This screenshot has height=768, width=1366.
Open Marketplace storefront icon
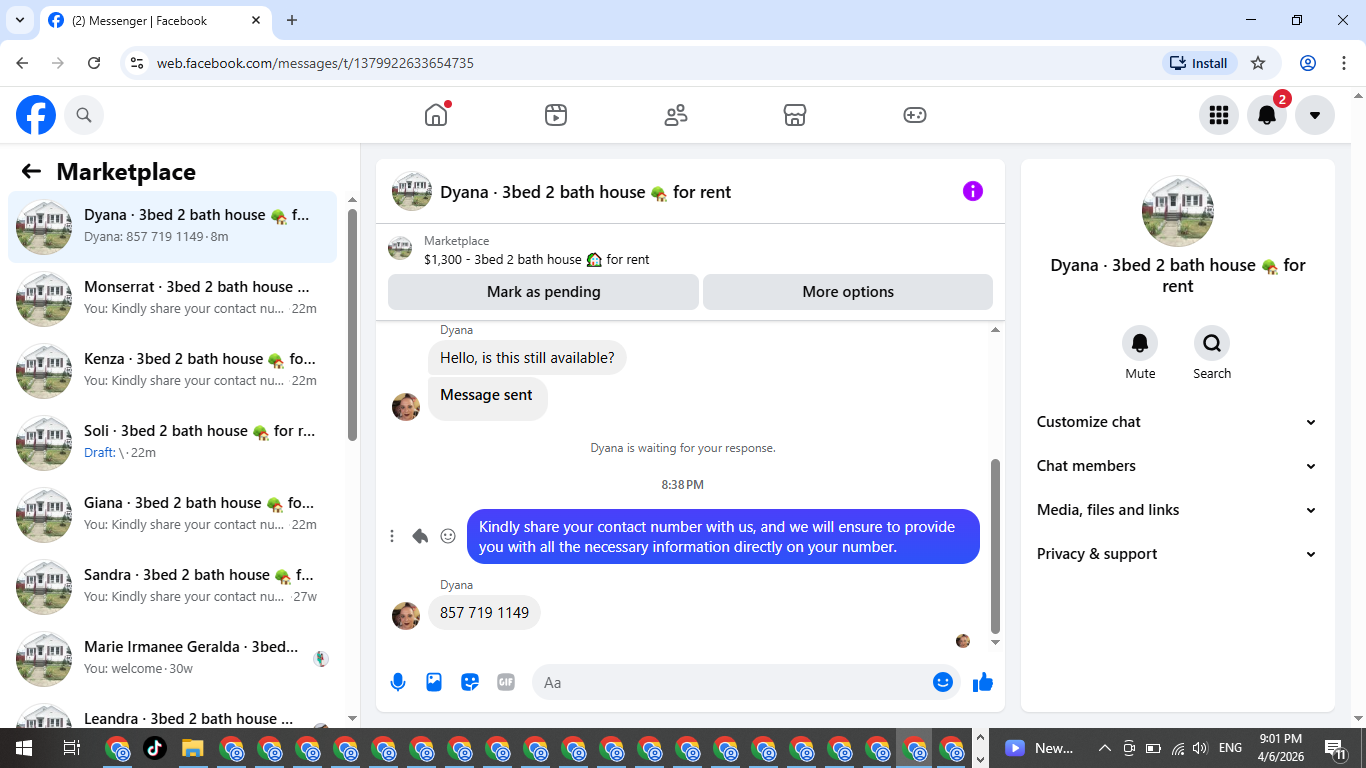click(x=795, y=115)
